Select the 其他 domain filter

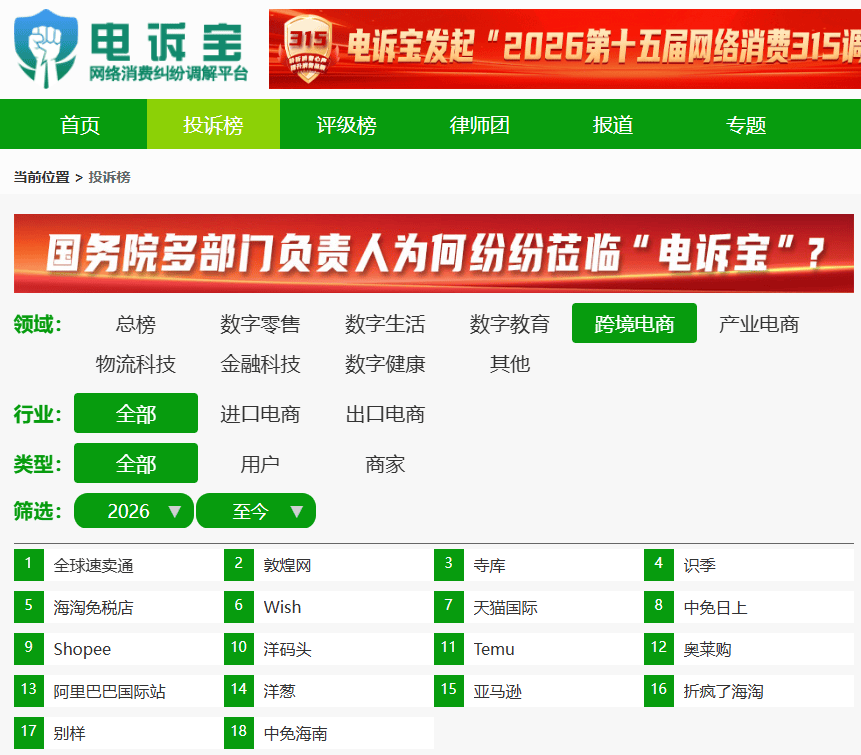[510, 363]
